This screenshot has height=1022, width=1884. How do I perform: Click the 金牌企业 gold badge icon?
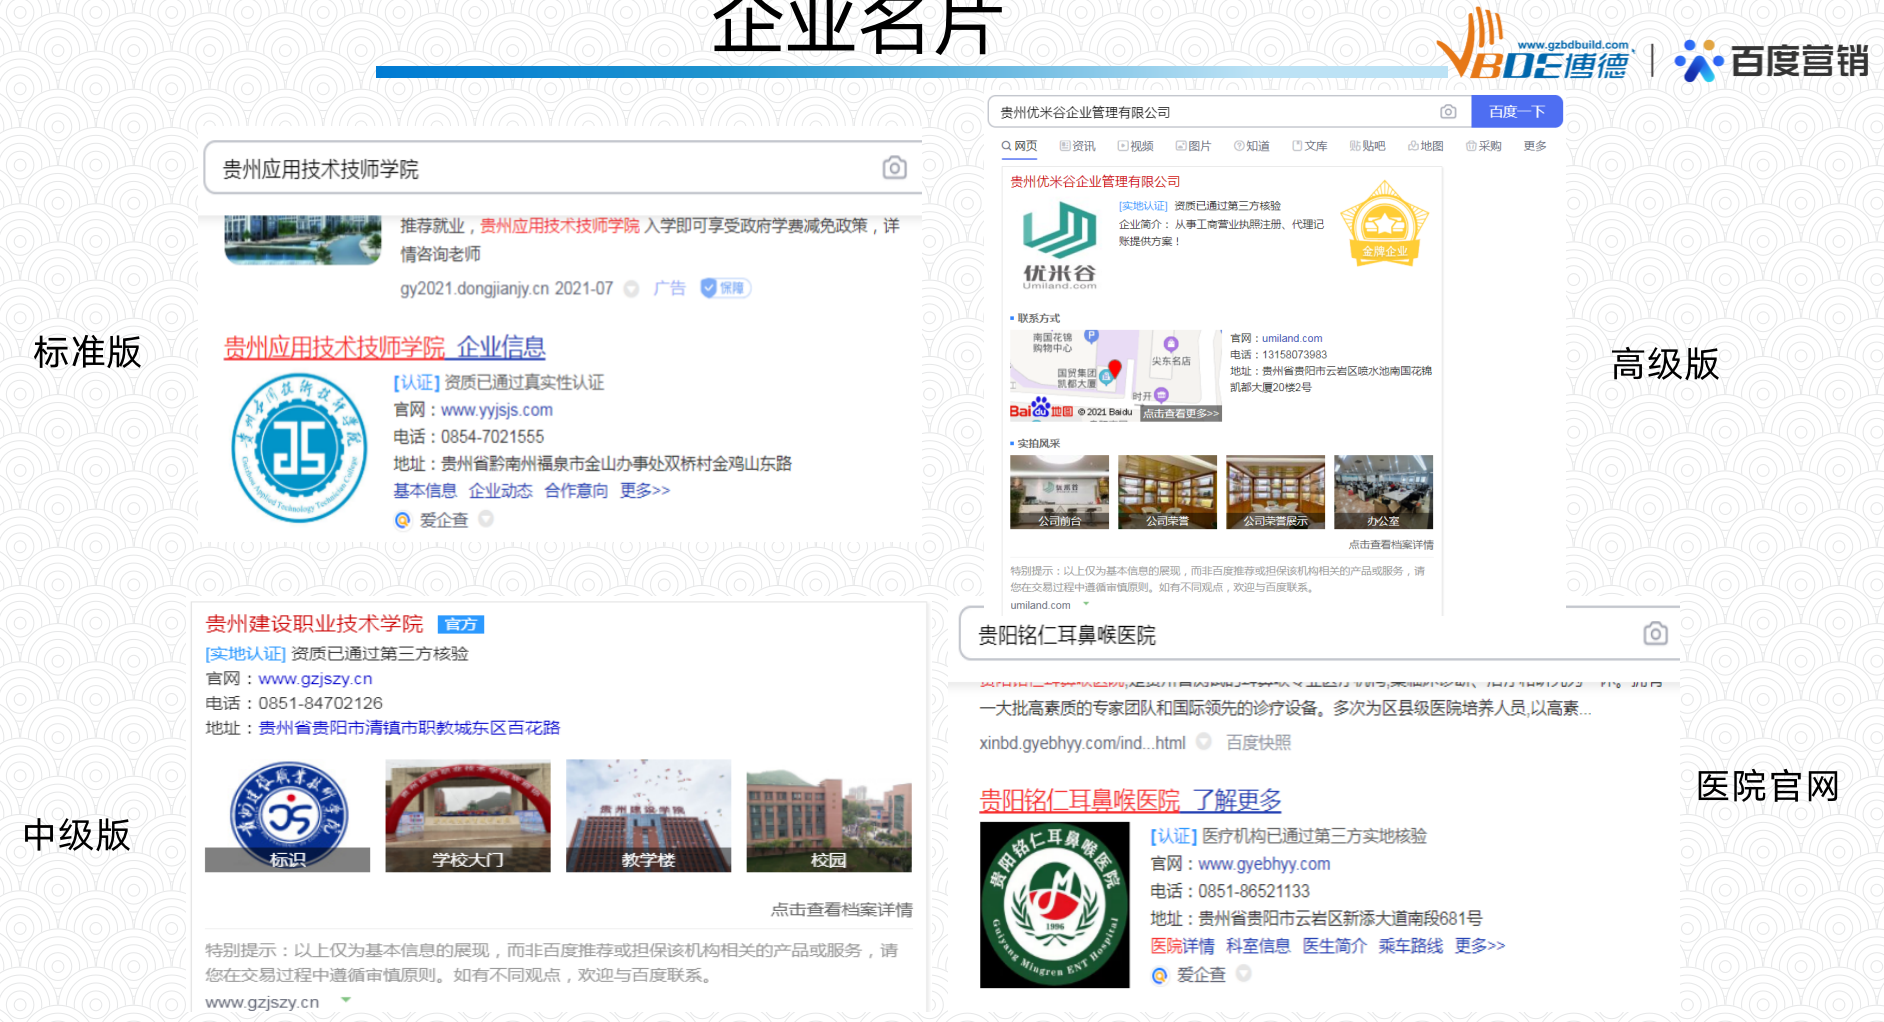[1384, 224]
